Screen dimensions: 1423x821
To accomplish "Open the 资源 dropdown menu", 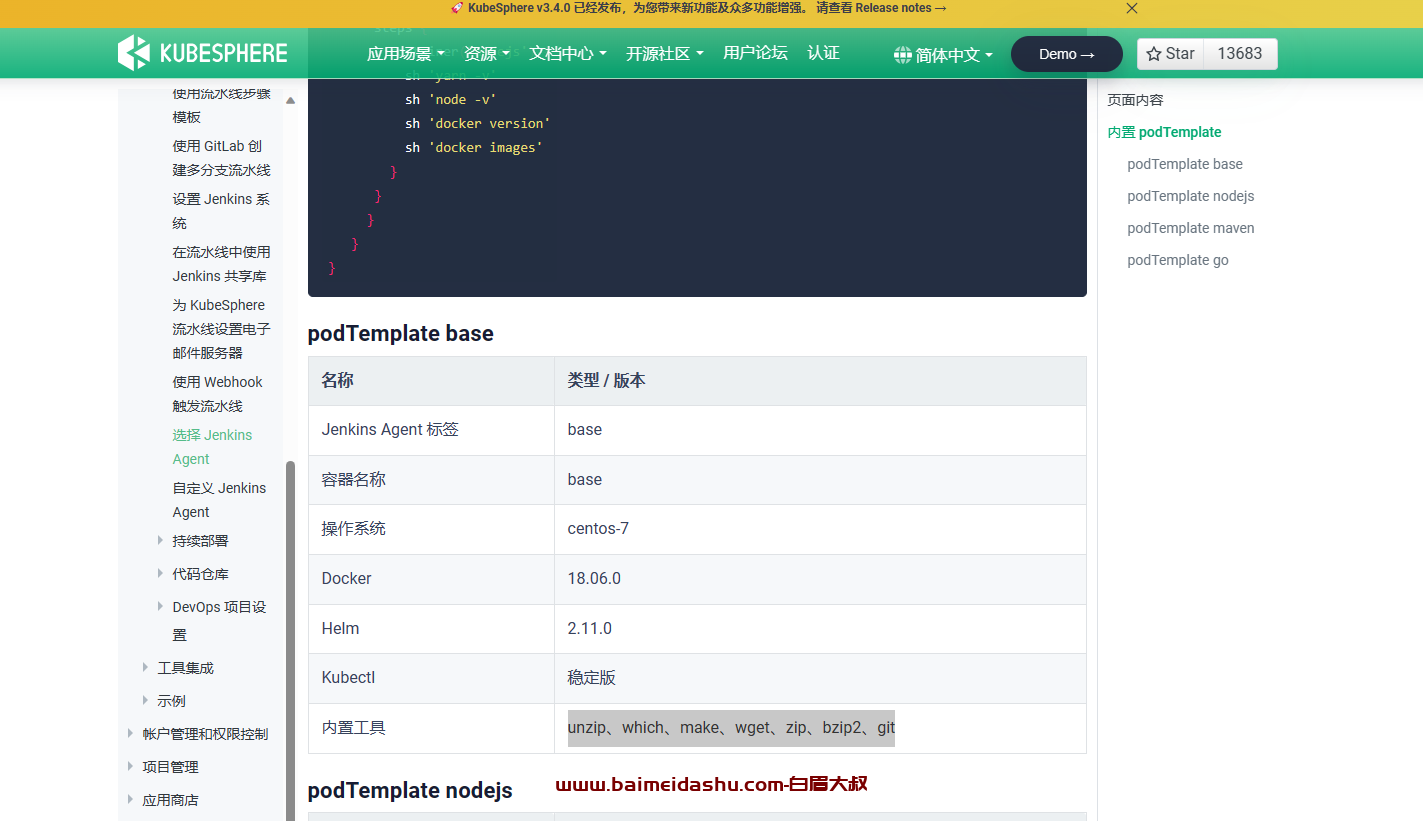I will coord(487,54).
